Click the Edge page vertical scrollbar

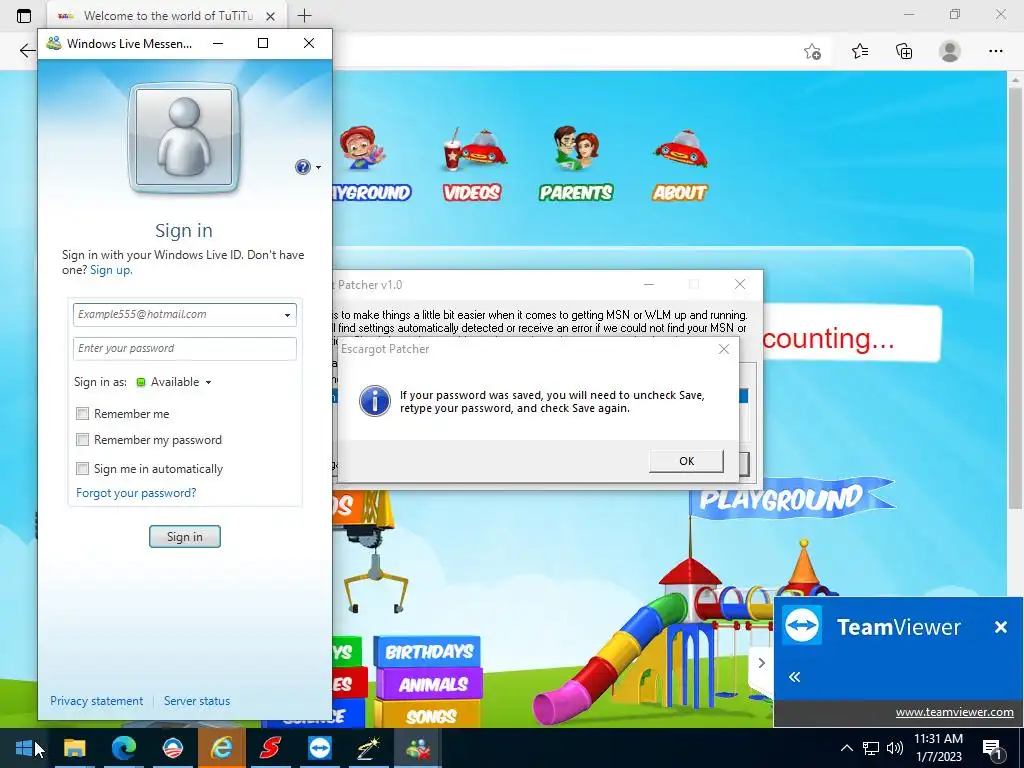point(1014,297)
